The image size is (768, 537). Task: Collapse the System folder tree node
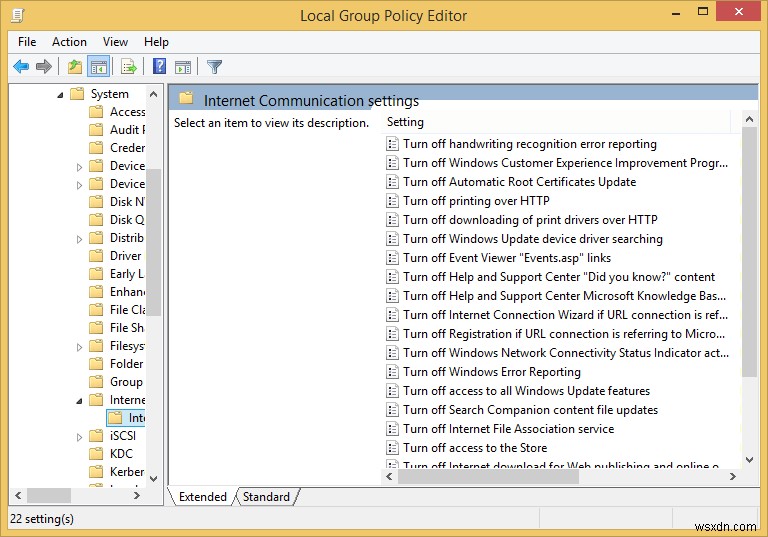[x=61, y=94]
